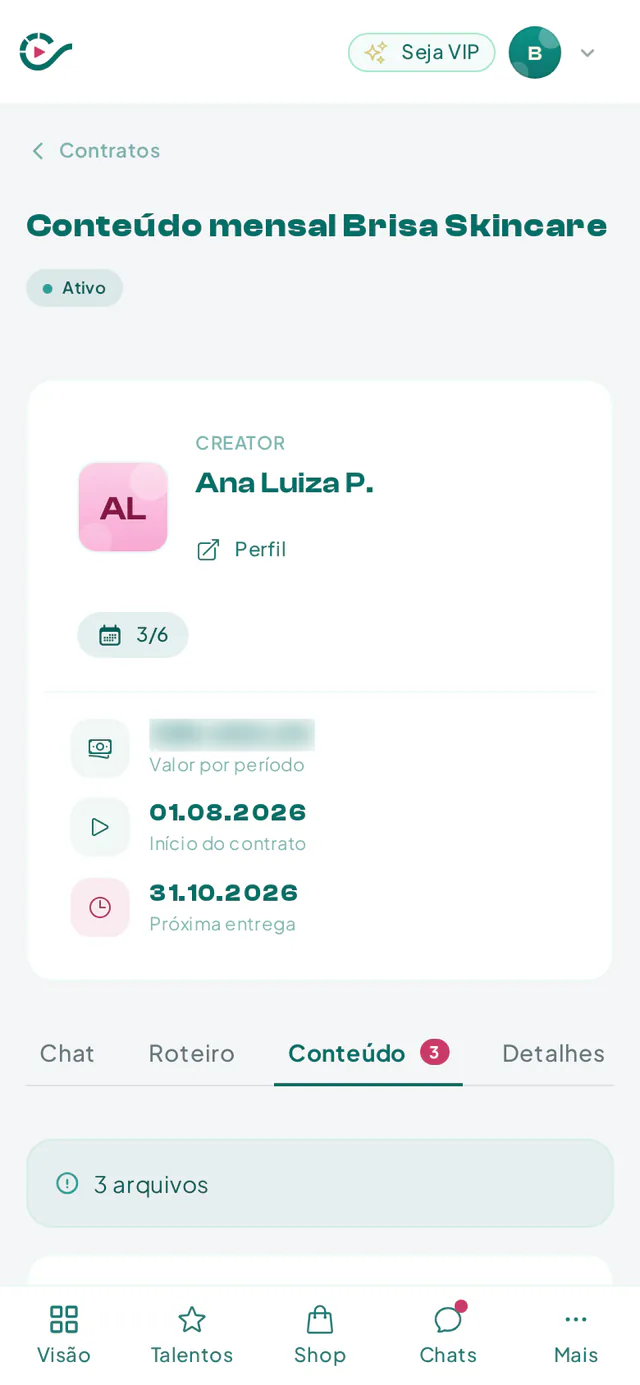
Task: Open the Mais menu in bottom navigation
Action: pyautogui.click(x=576, y=1334)
